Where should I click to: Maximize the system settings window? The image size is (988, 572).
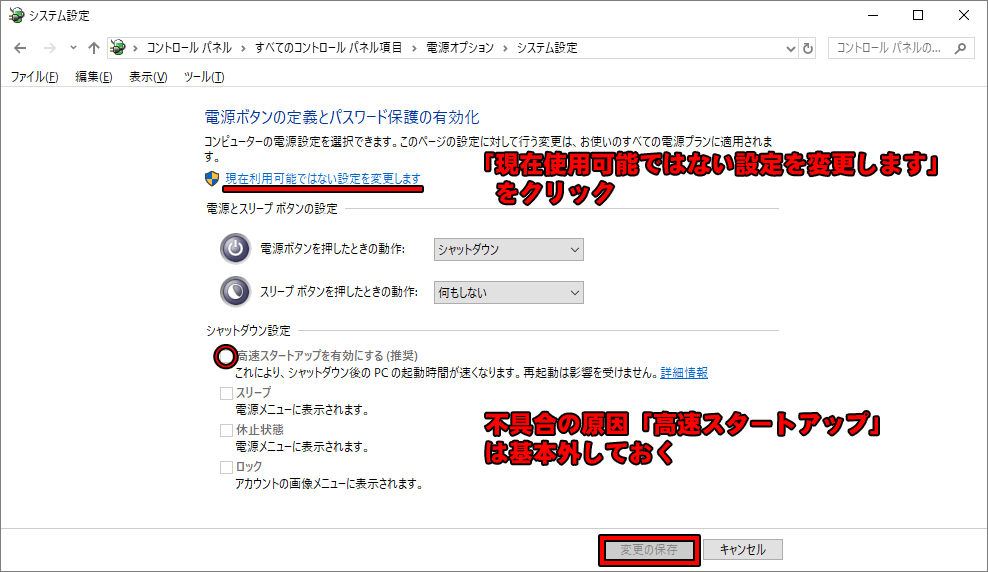click(918, 15)
